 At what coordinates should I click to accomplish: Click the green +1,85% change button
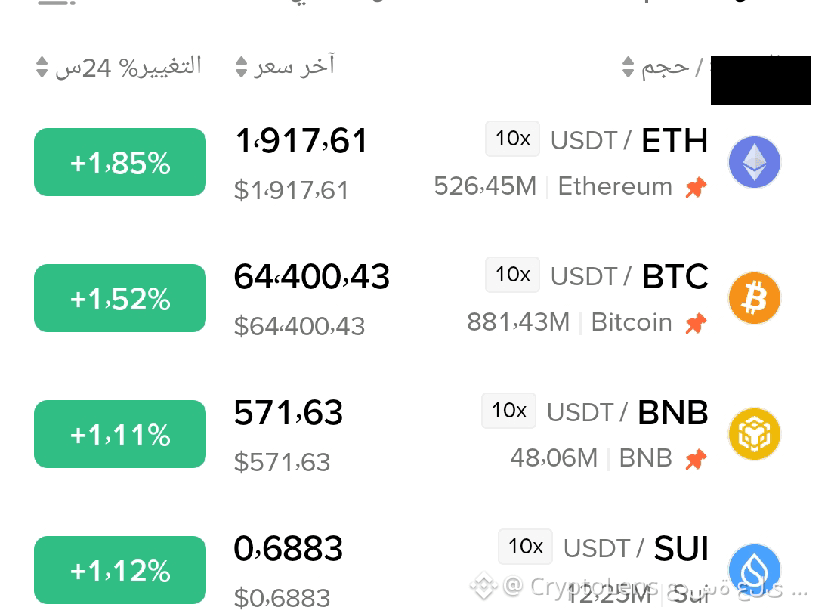click(x=120, y=162)
